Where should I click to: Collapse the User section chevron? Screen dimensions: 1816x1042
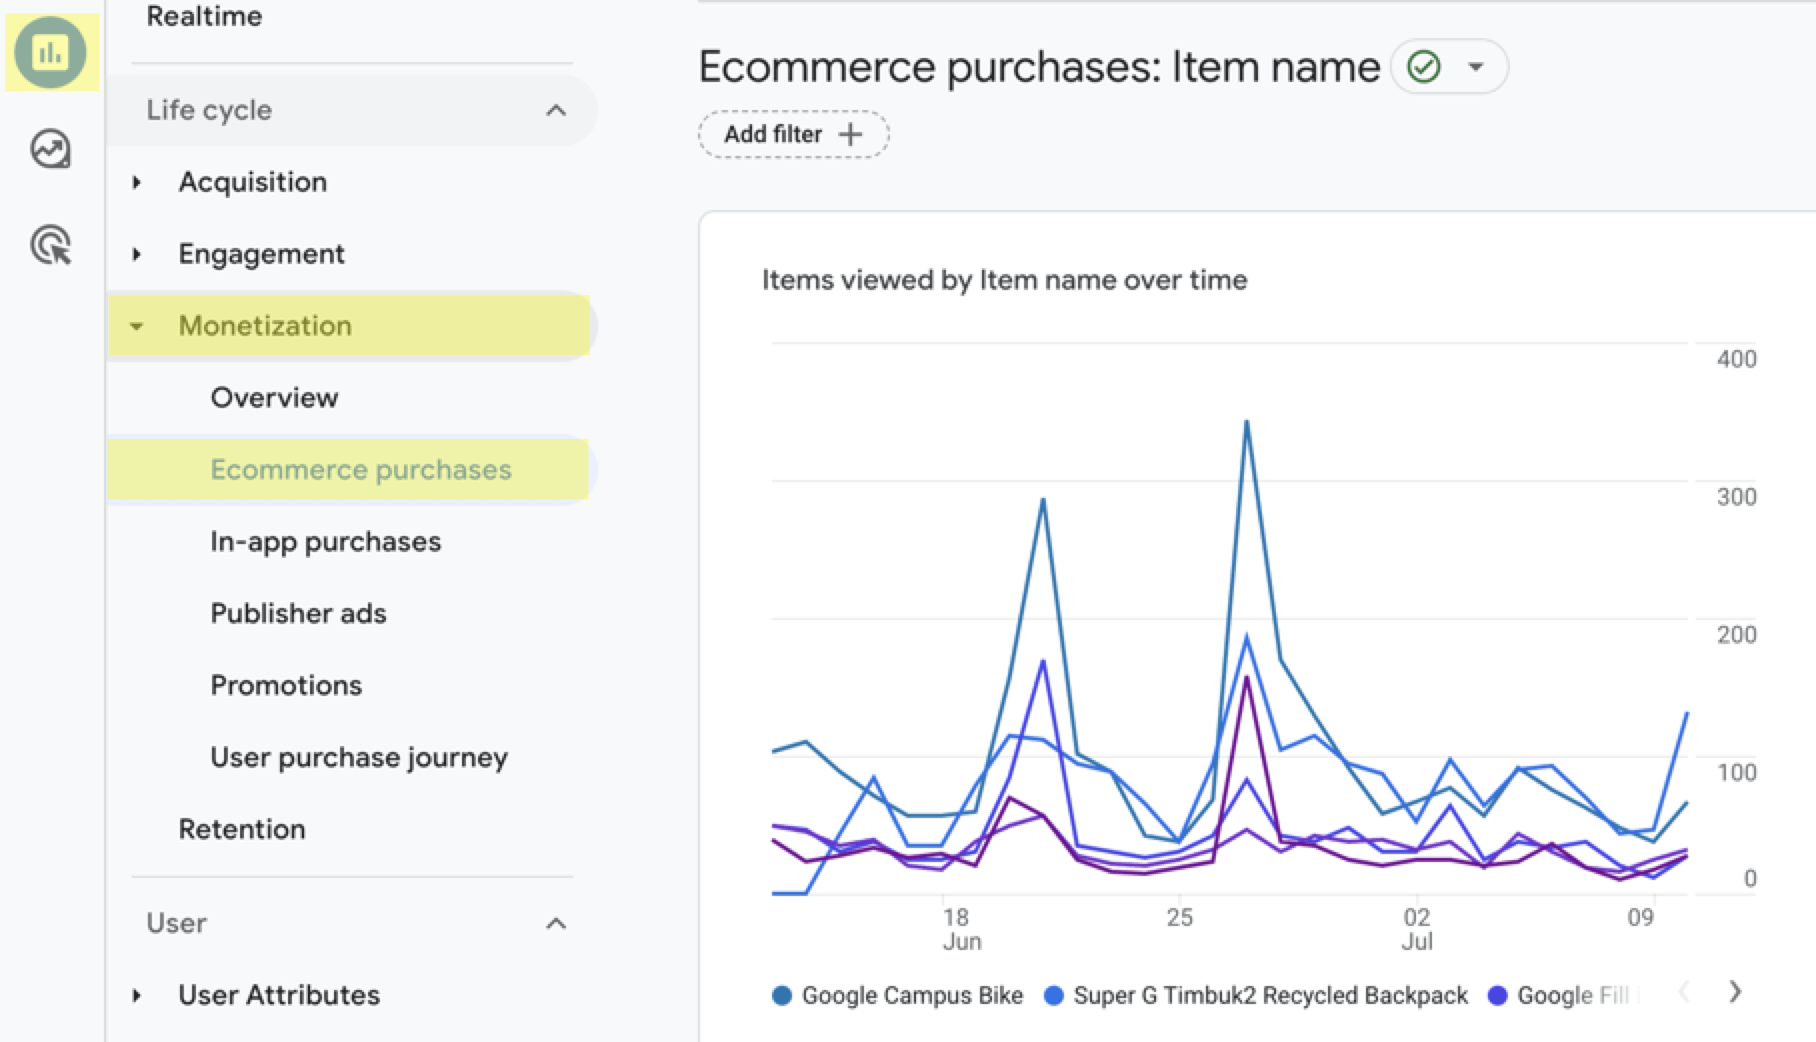(556, 923)
